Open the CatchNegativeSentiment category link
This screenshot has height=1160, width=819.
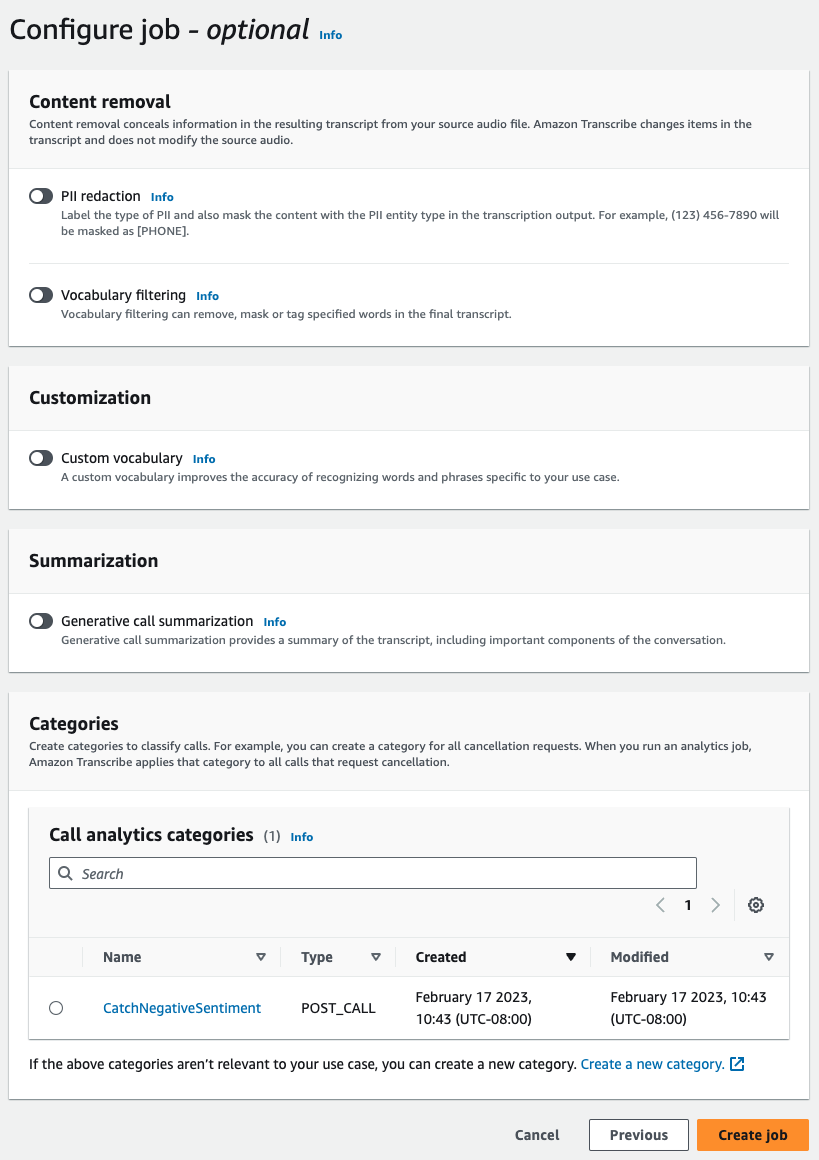pos(182,1007)
